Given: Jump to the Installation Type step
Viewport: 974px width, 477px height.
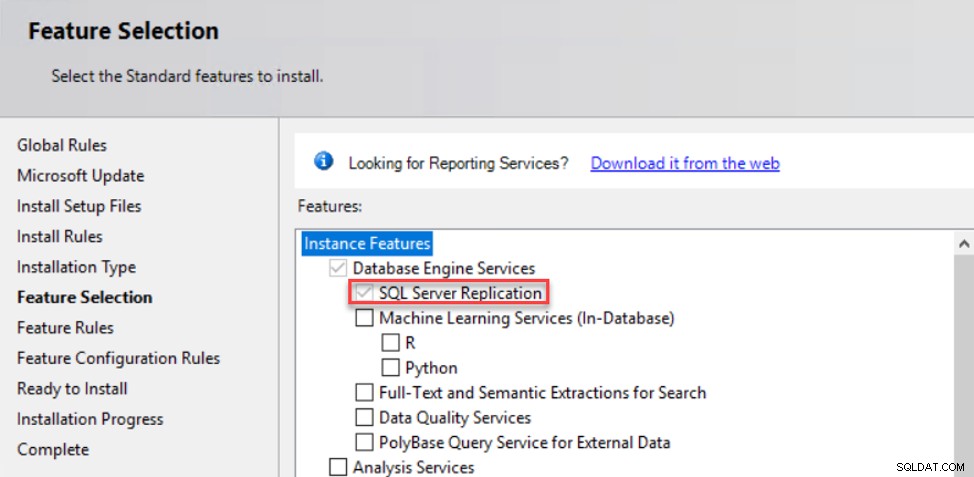Looking at the screenshot, I should click(76, 267).
